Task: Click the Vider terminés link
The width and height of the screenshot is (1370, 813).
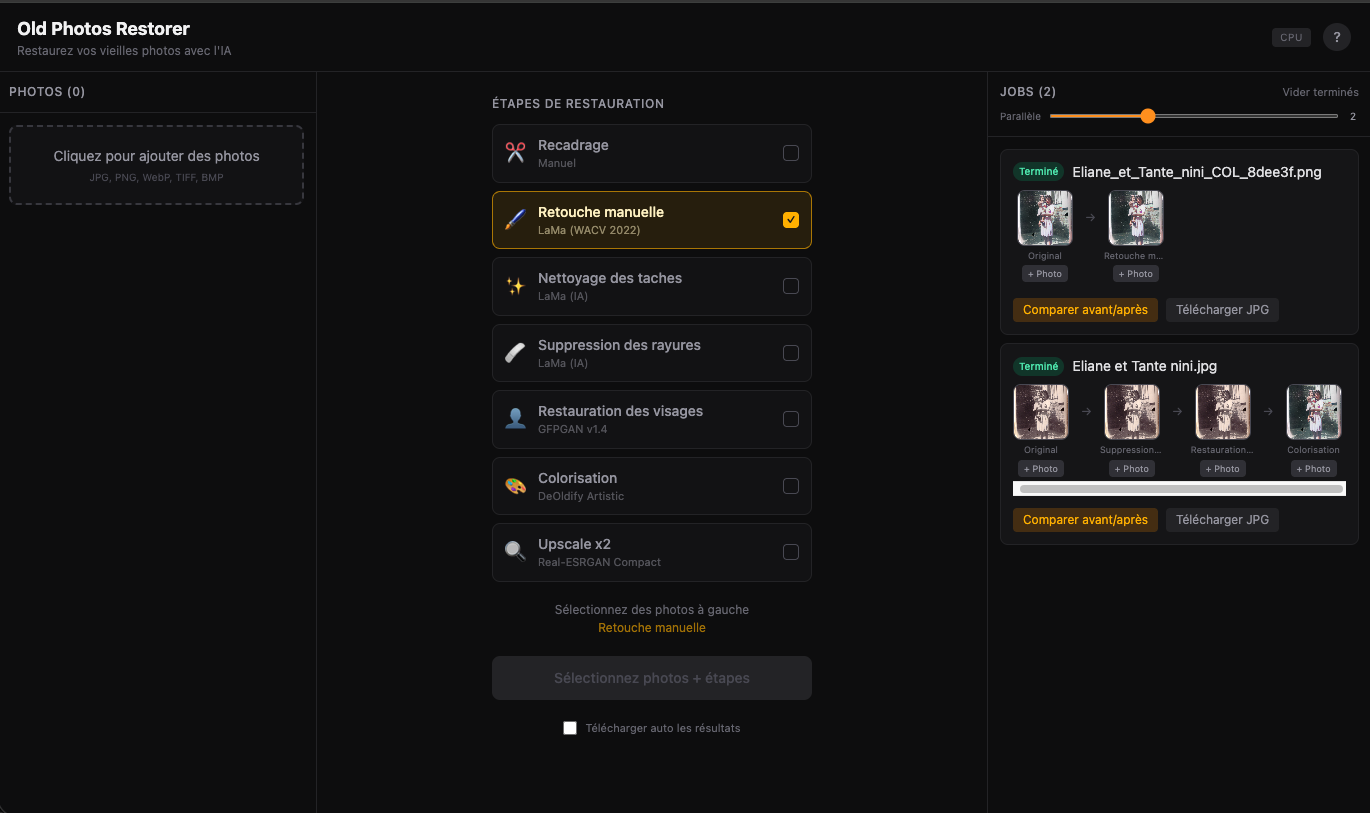Action: 1320,92
